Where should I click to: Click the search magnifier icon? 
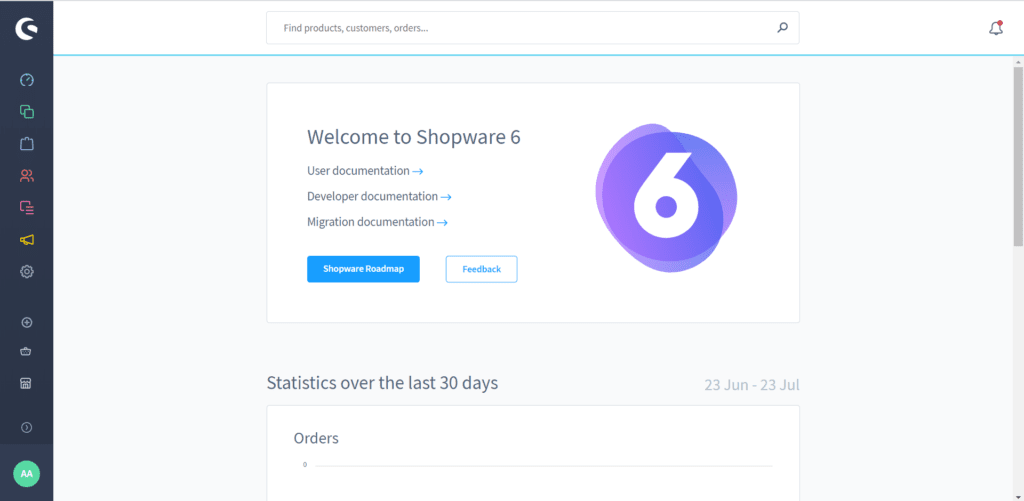pyautogui.click(x=783, y=28)
